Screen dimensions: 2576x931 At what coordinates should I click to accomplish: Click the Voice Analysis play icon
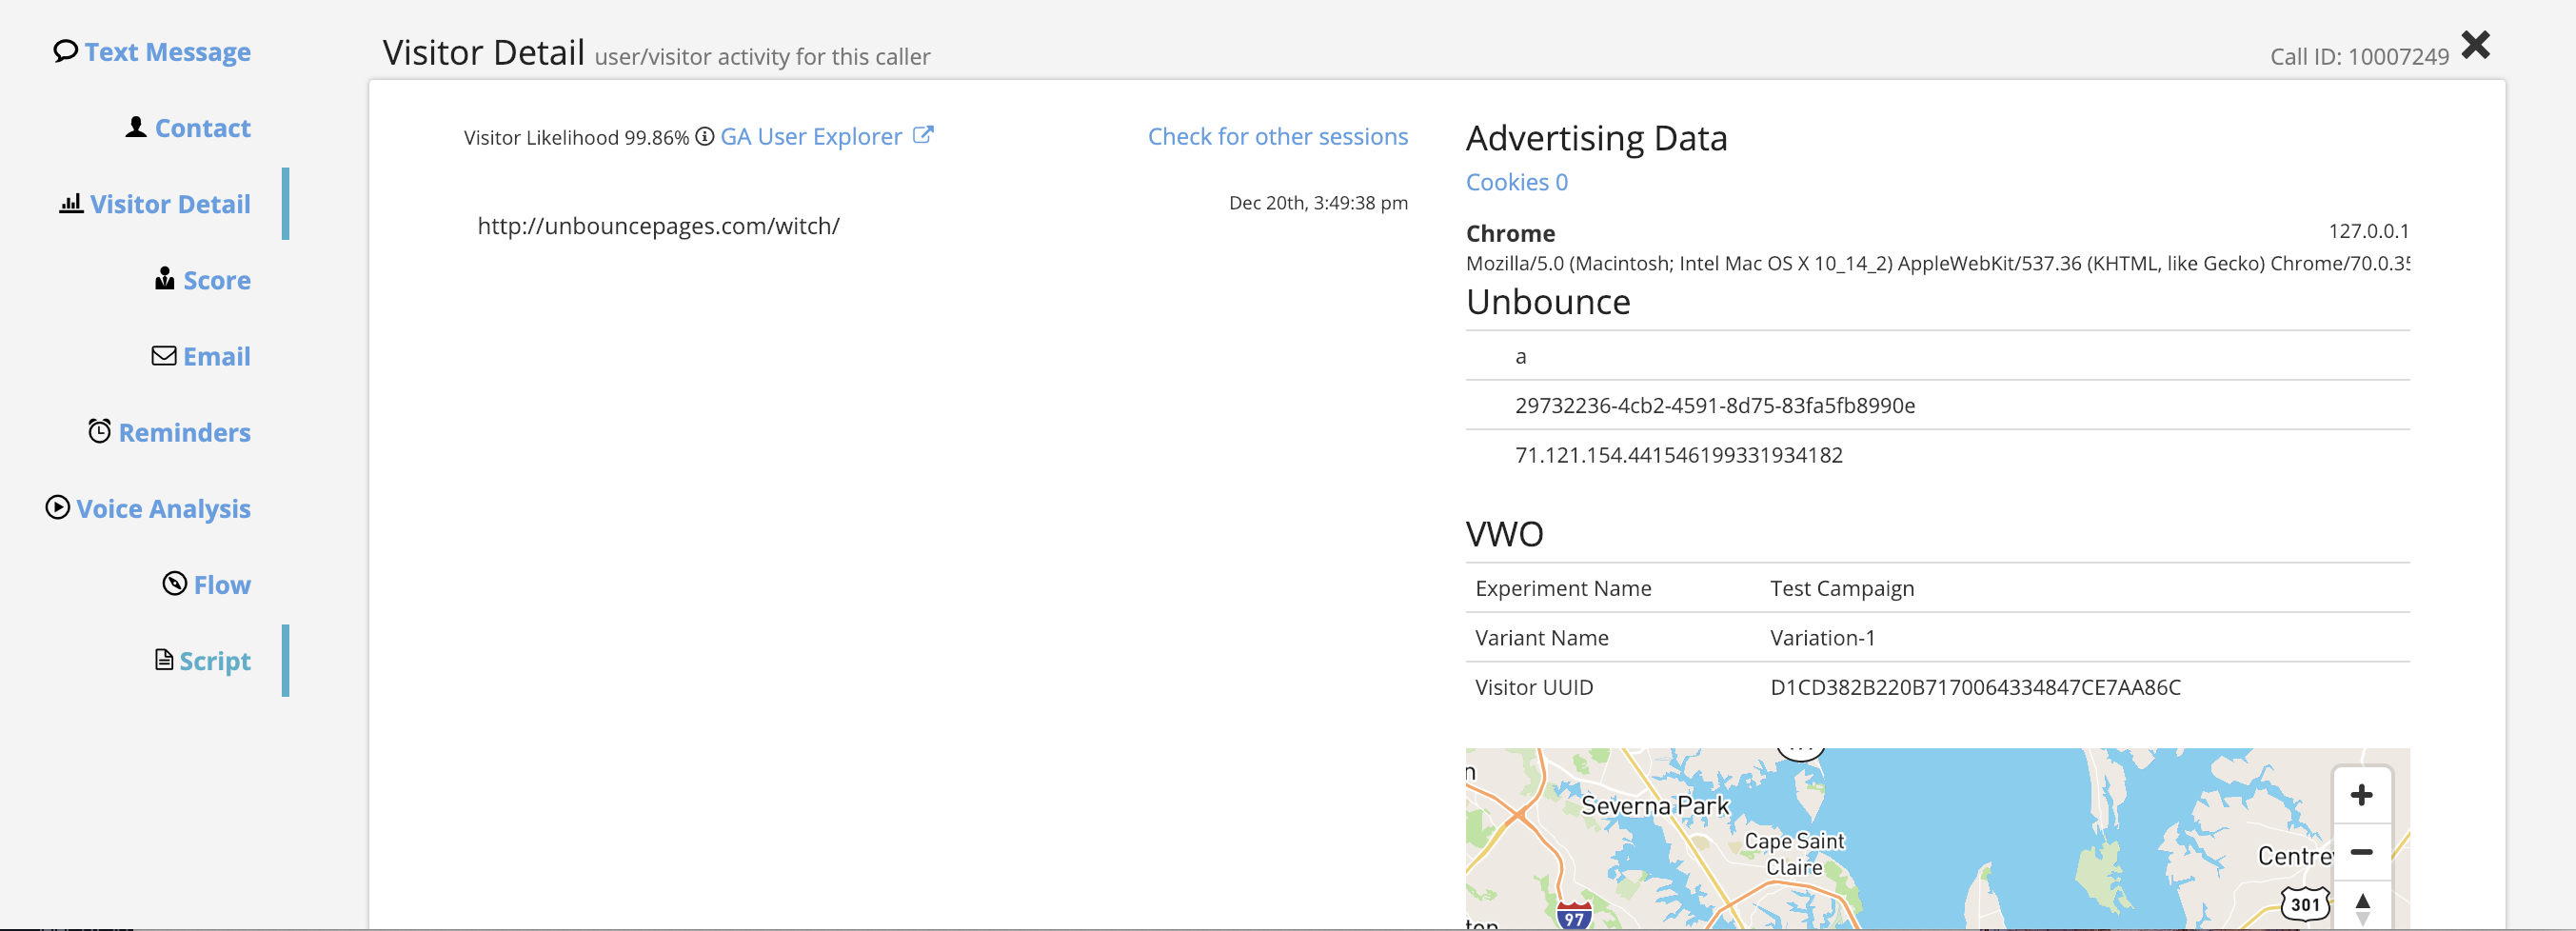tap(58, 508)
